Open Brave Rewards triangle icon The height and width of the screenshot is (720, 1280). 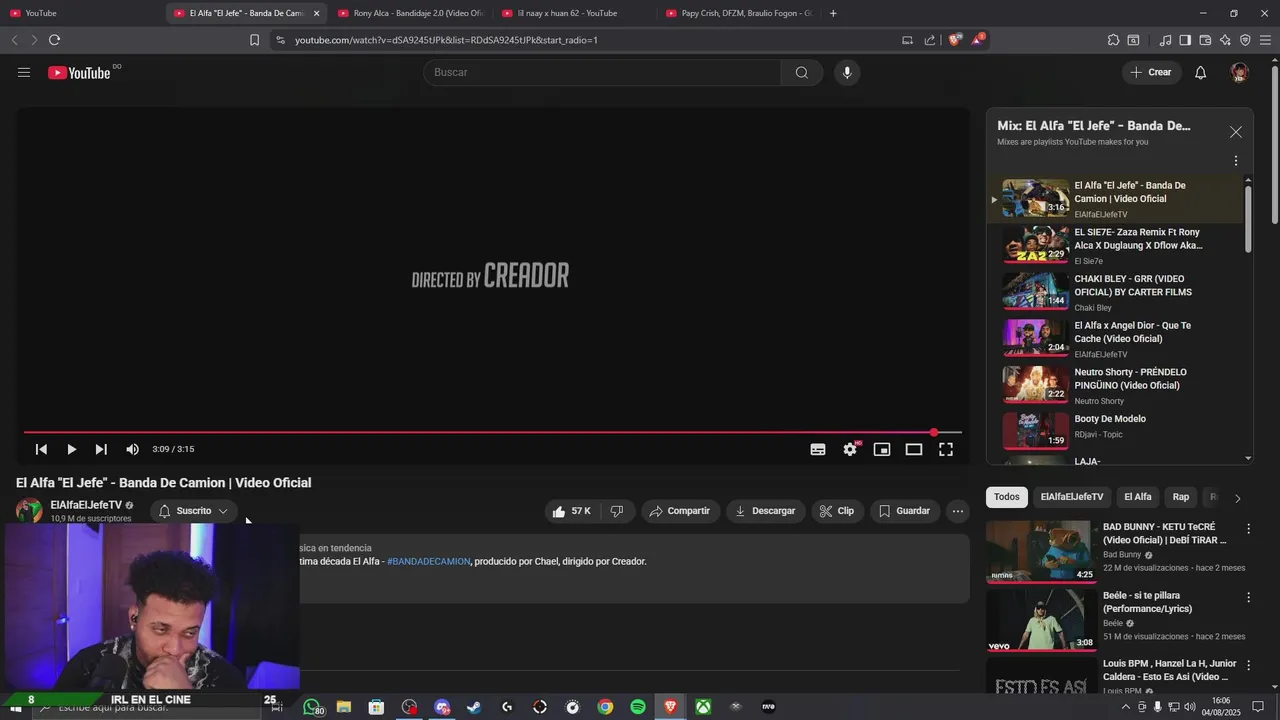tap(977, 40)
